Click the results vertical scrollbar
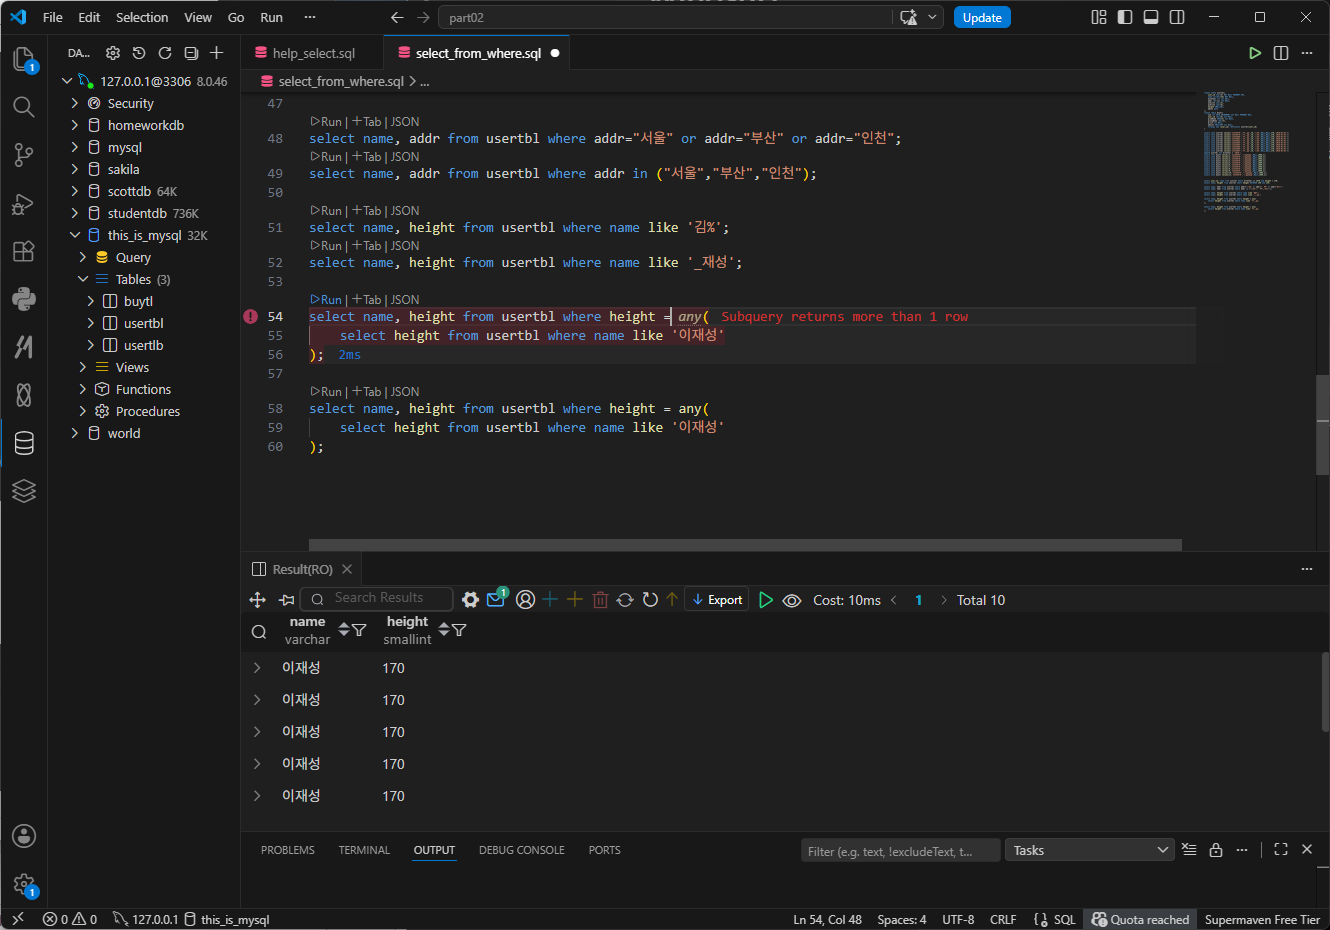Image resolution: width=1330 pixels, height=930 pixels. 1324,693
